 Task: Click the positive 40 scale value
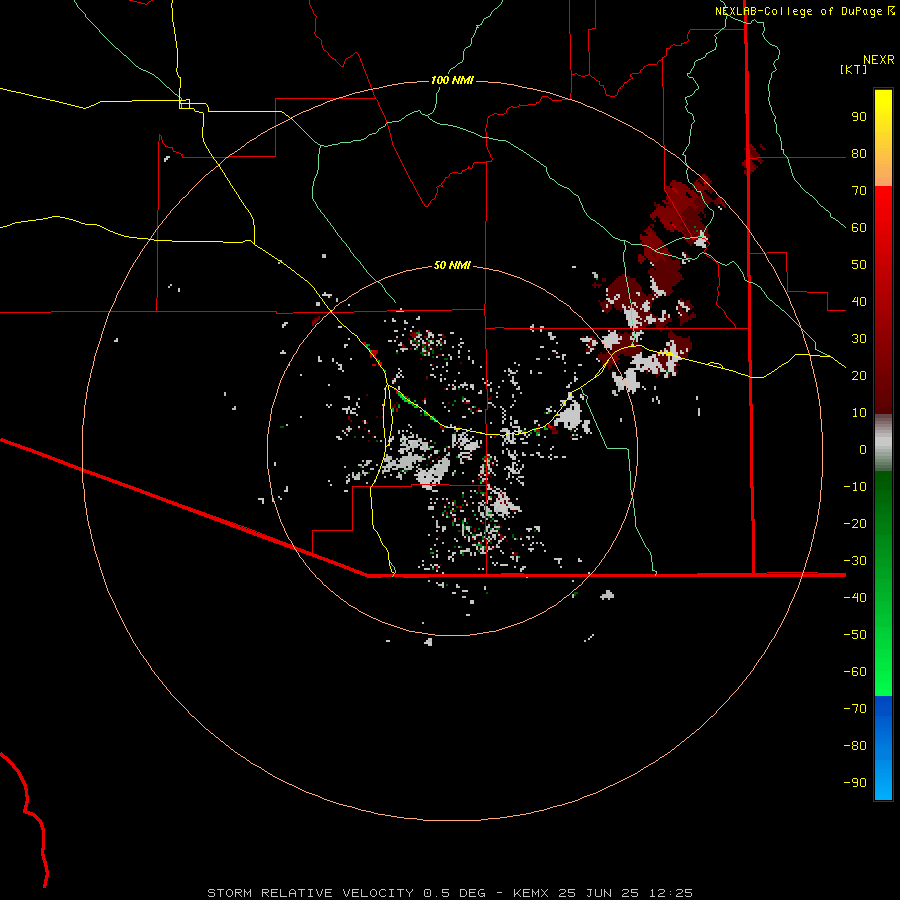[x=859, y=301]
